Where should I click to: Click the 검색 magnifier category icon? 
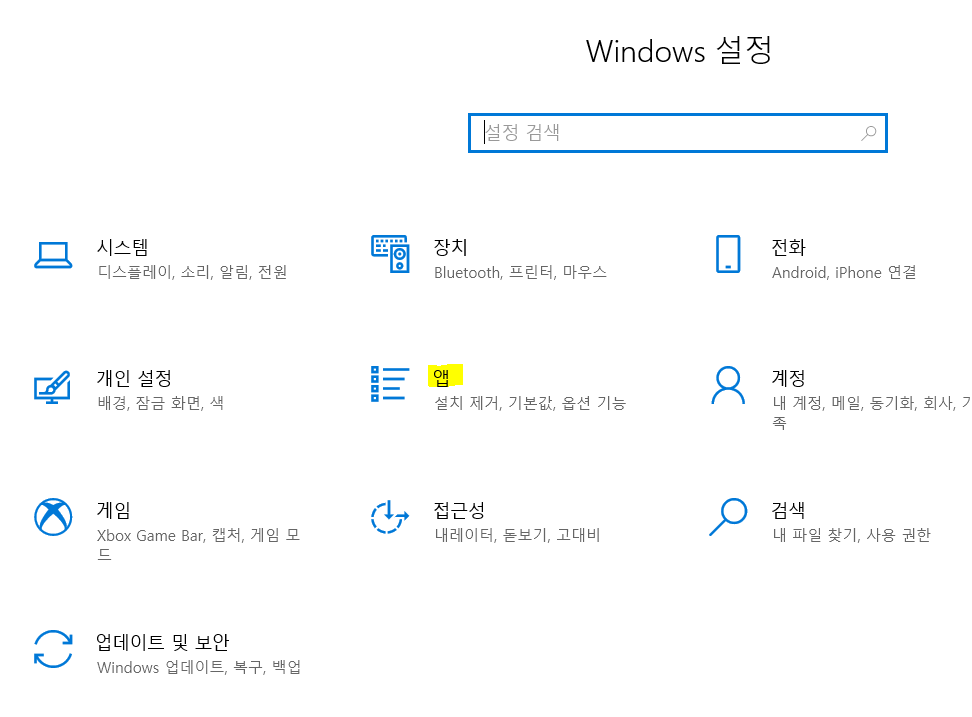[x=728, y=516]
